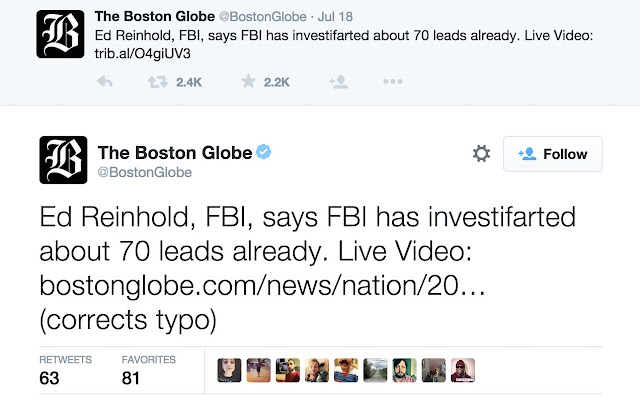640x400 pixels.
Task: Click the reply arrow icon on top tweet
Action: coord(105,82)
